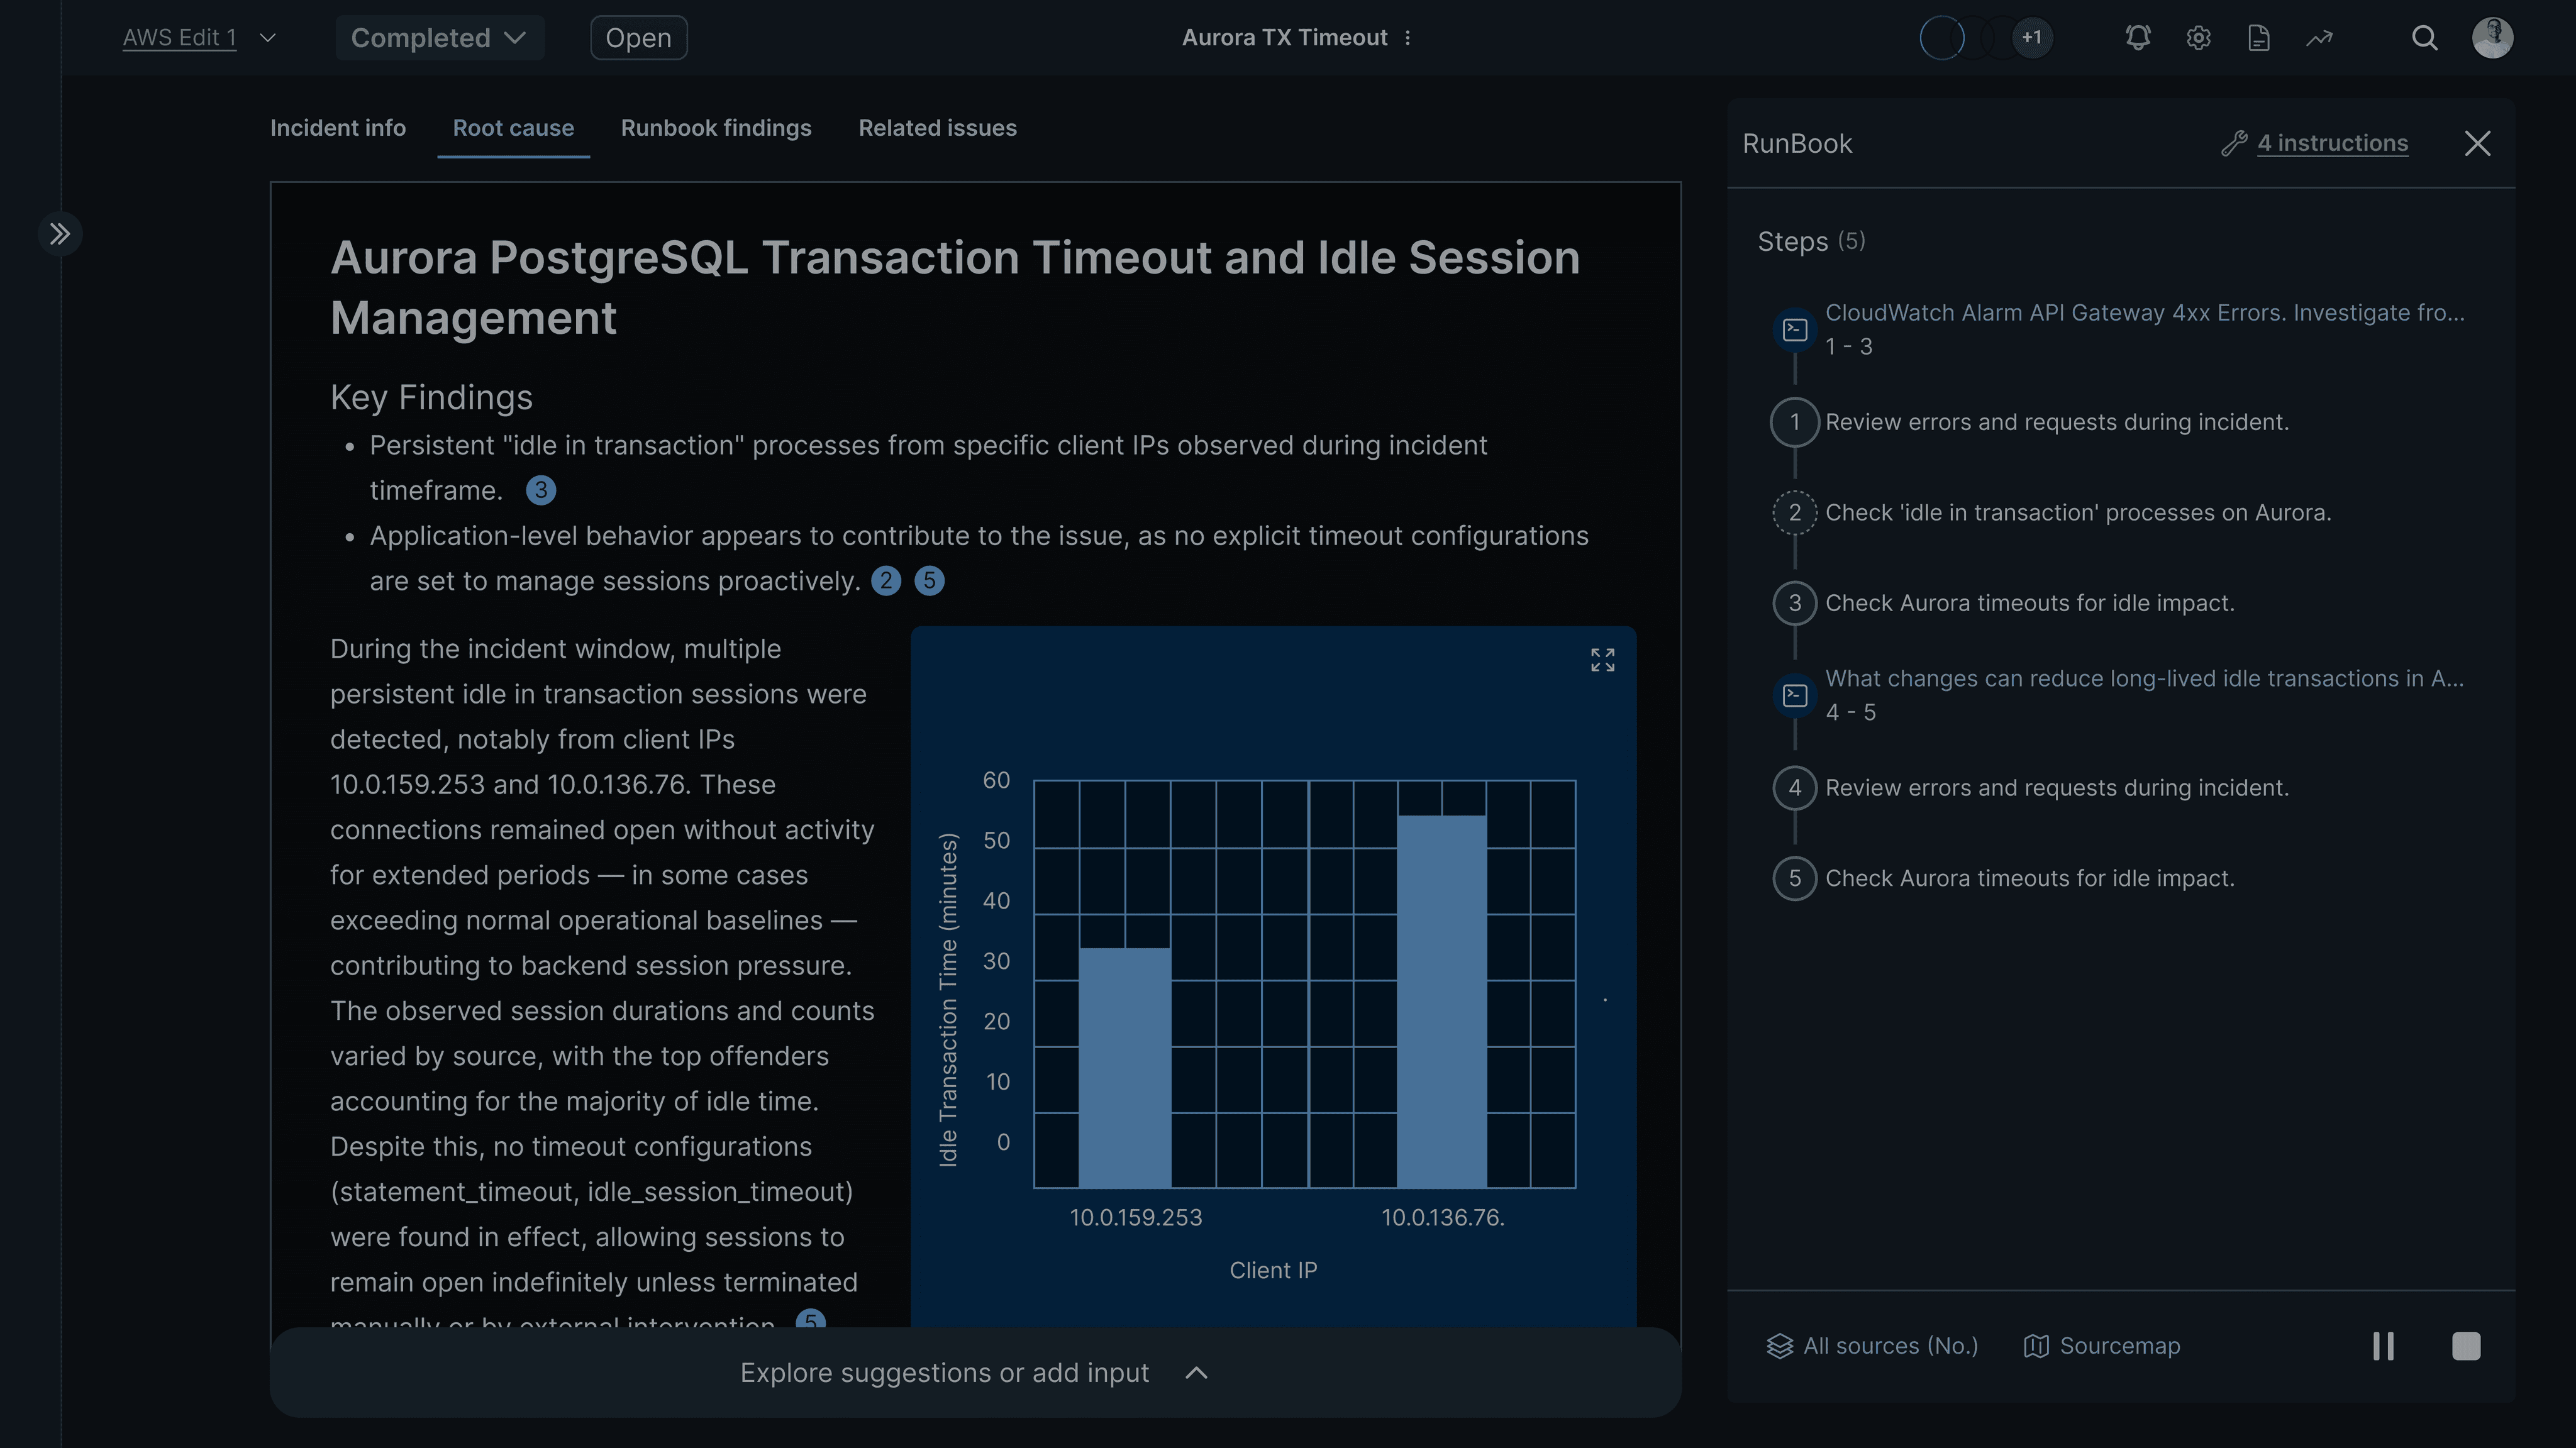Stop the runbook execution

click(2466, 1346)
